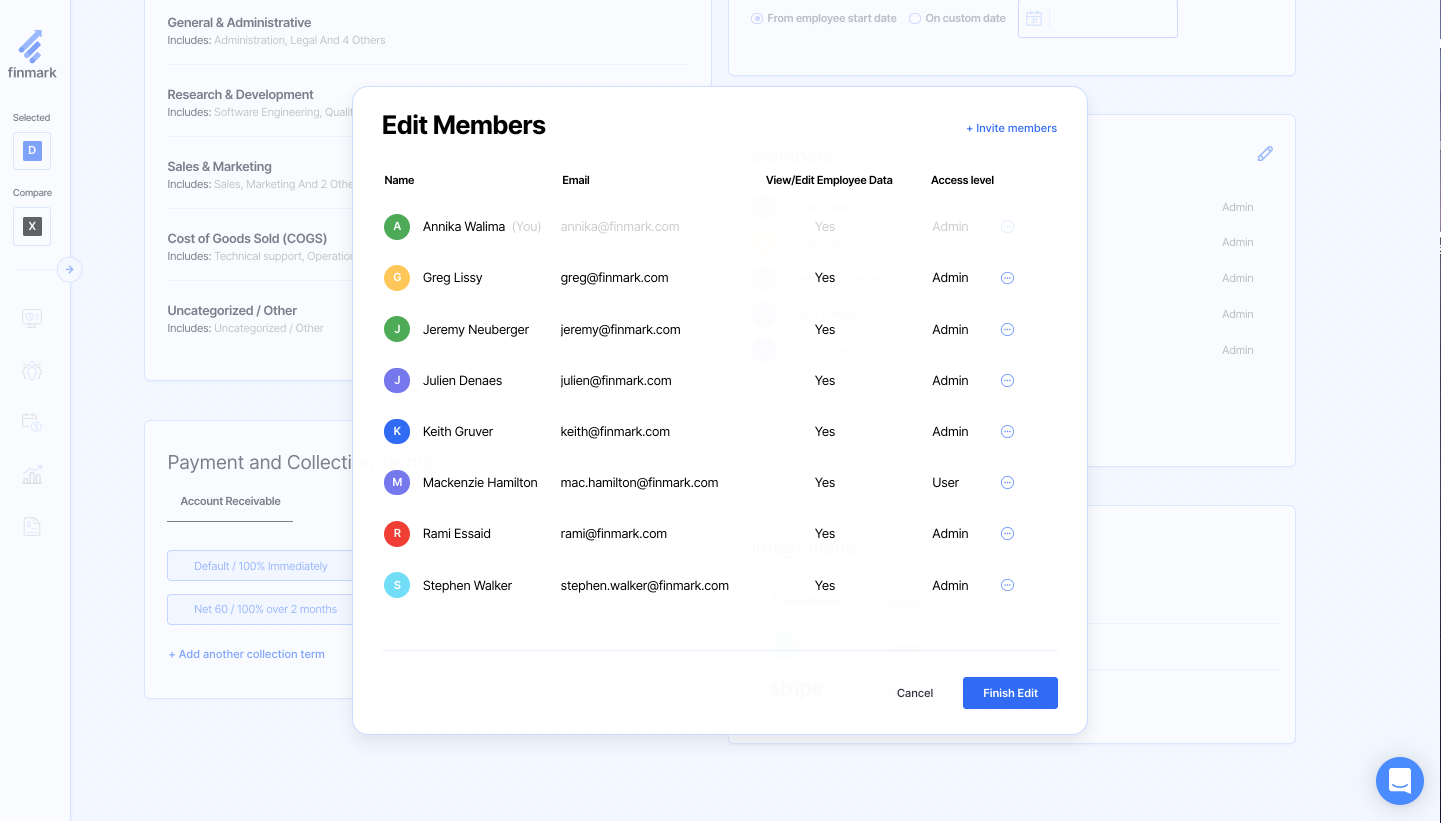Open the Compare scenario 'X' selector
Screen dimensions: 1441x823
pyautogui.click(x=32, y=226)
